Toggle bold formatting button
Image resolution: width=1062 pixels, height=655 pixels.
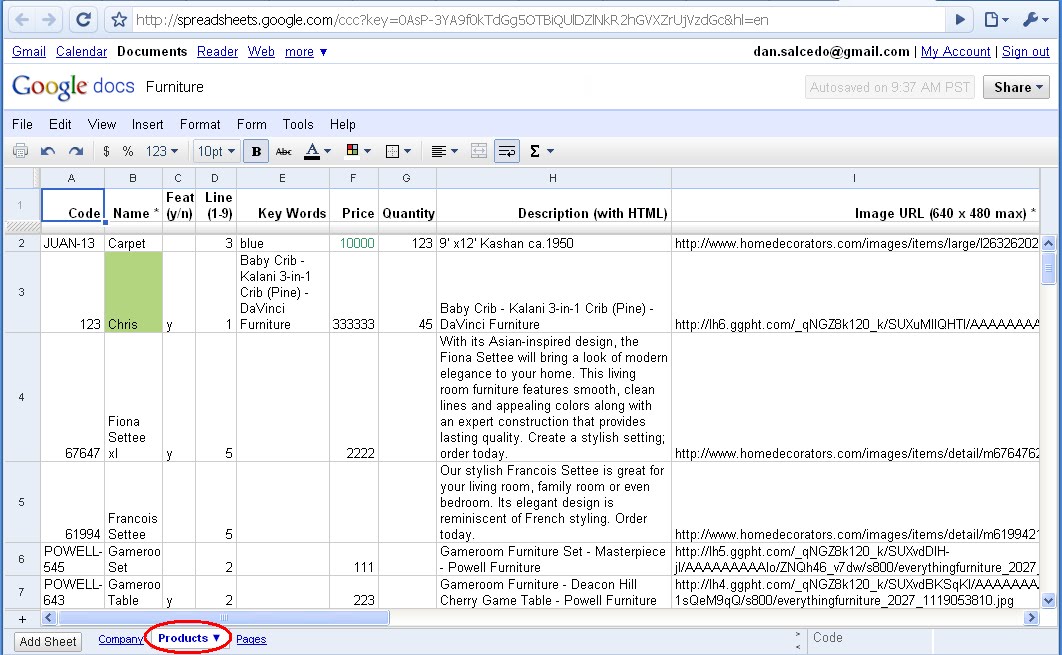coord(256,151)
